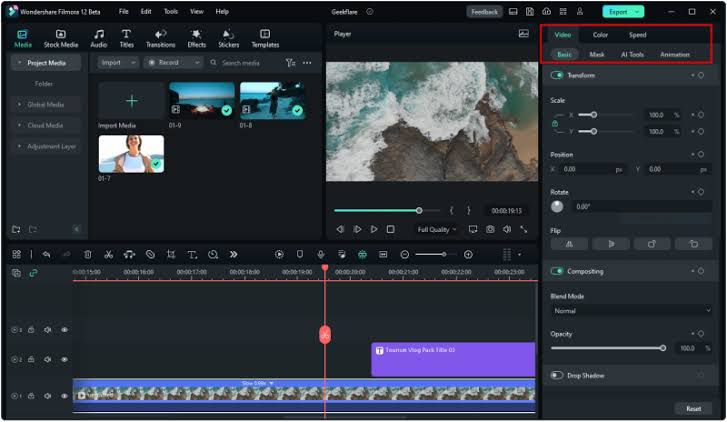Open the Audio library

[99, 38]
